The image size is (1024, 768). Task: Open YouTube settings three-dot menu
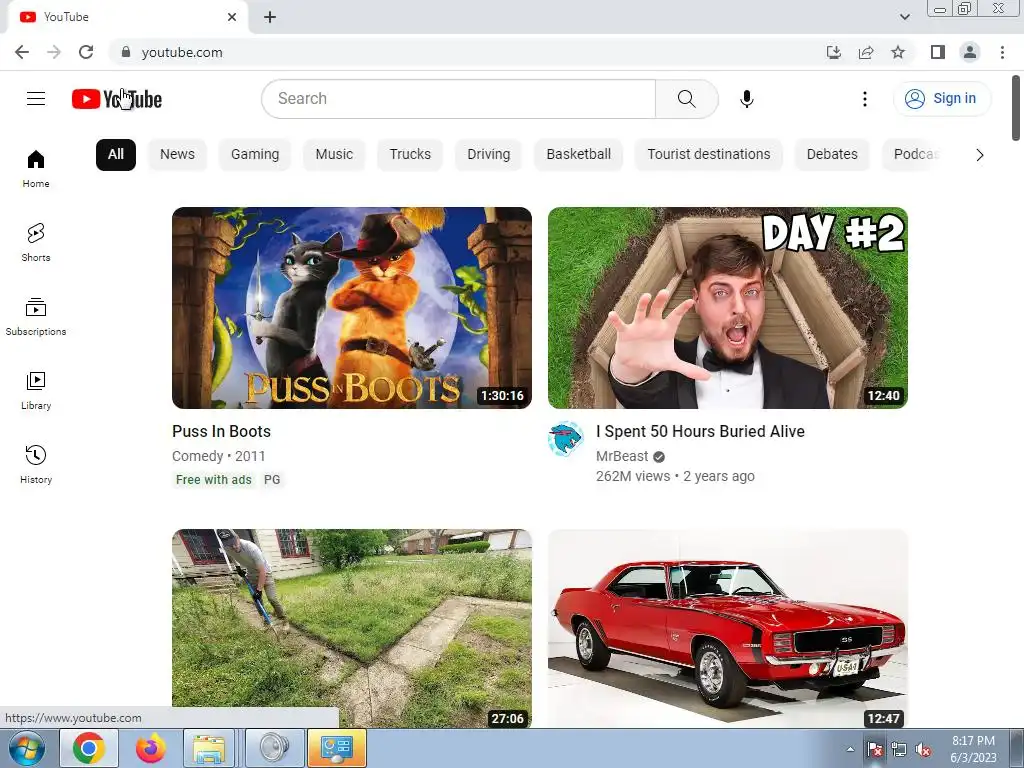point(865,99)
